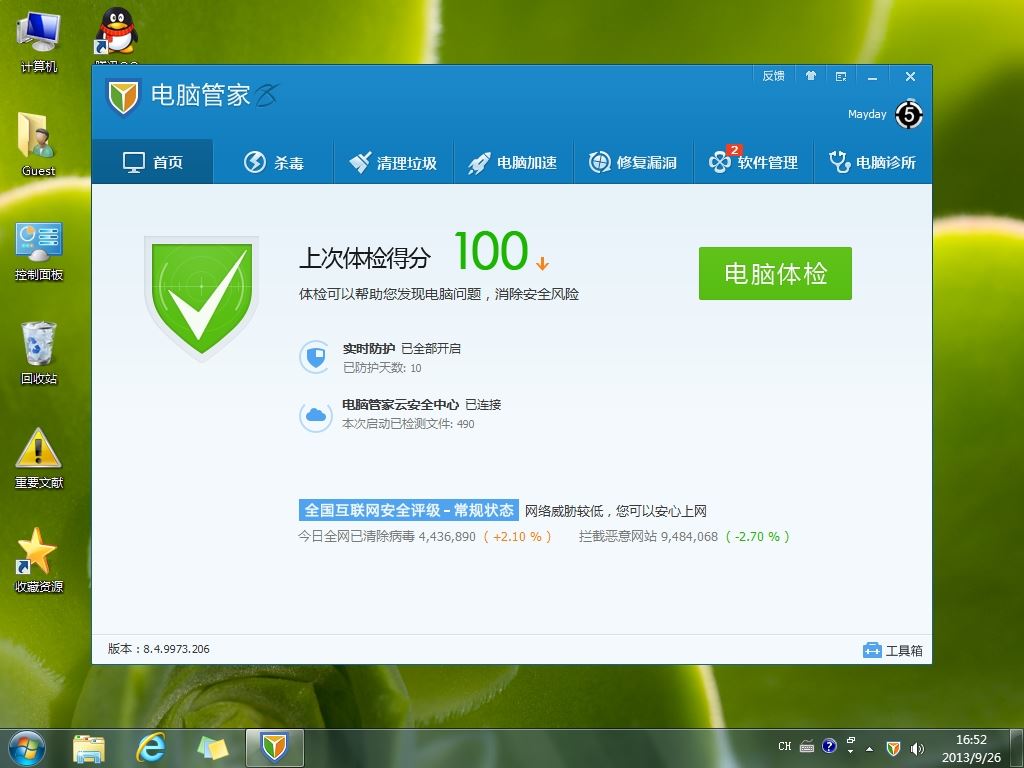Start the 电脑体检 checkup button
This screenshot has width=1024, height=768.
tap(775, 274)
